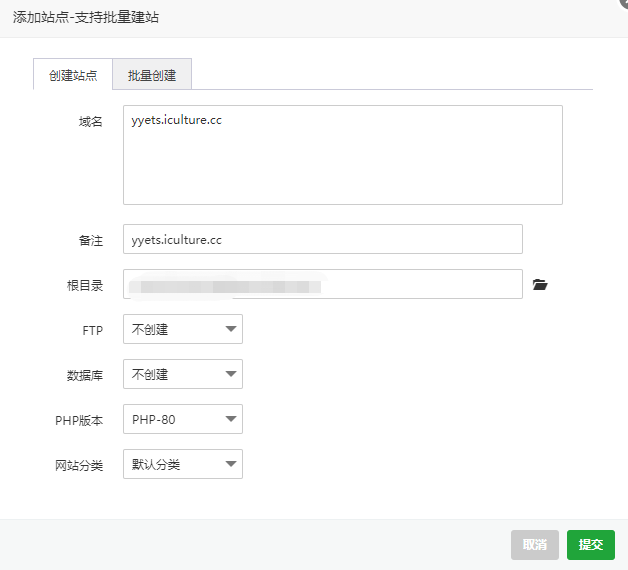The height and width of the screenshot is (570, 628).
Task: Focus the 域名 multi-line text area
Action: click(x=342, y=155)
